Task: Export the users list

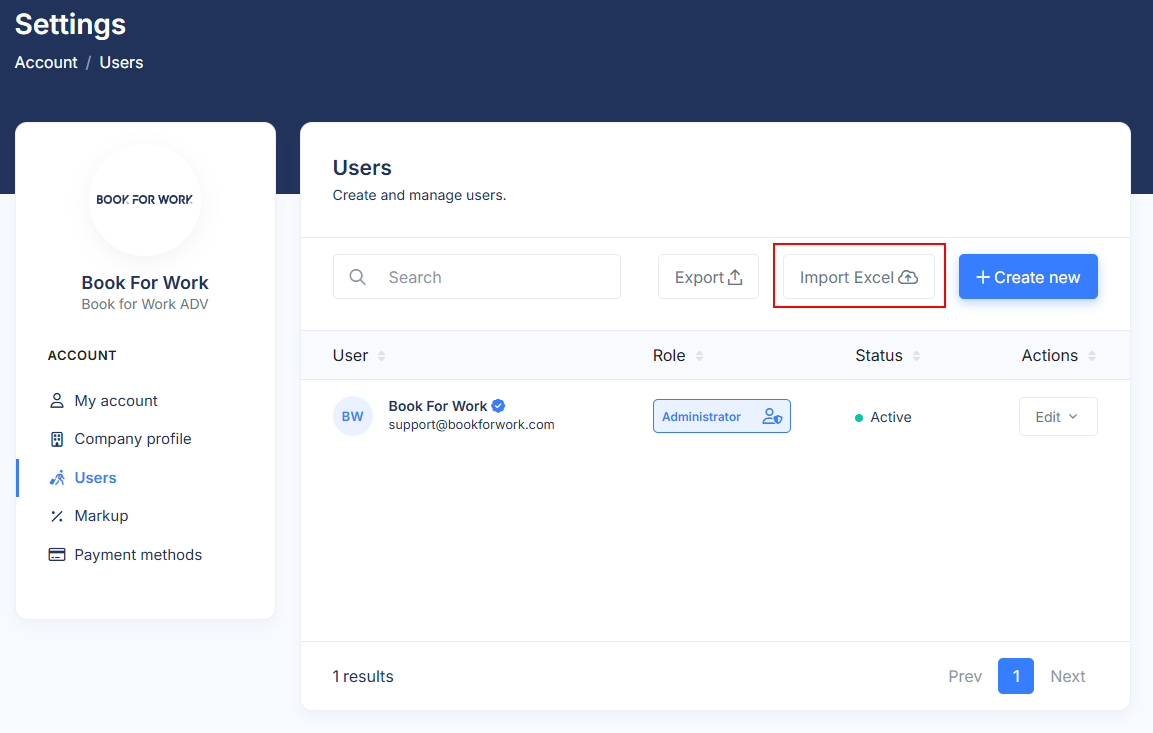Action: [708, 276]
